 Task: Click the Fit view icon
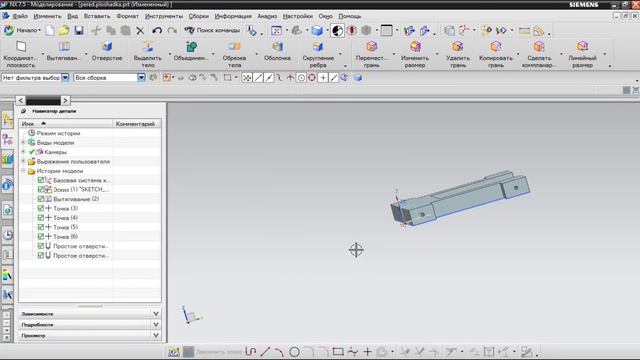point(276,31)
